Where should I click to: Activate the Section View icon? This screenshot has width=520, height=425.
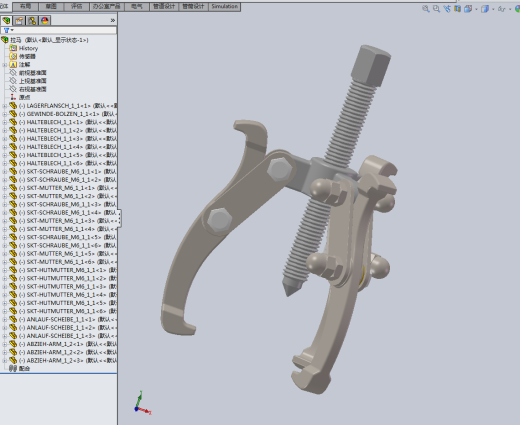pyautogui.click(x=457, y=9)
